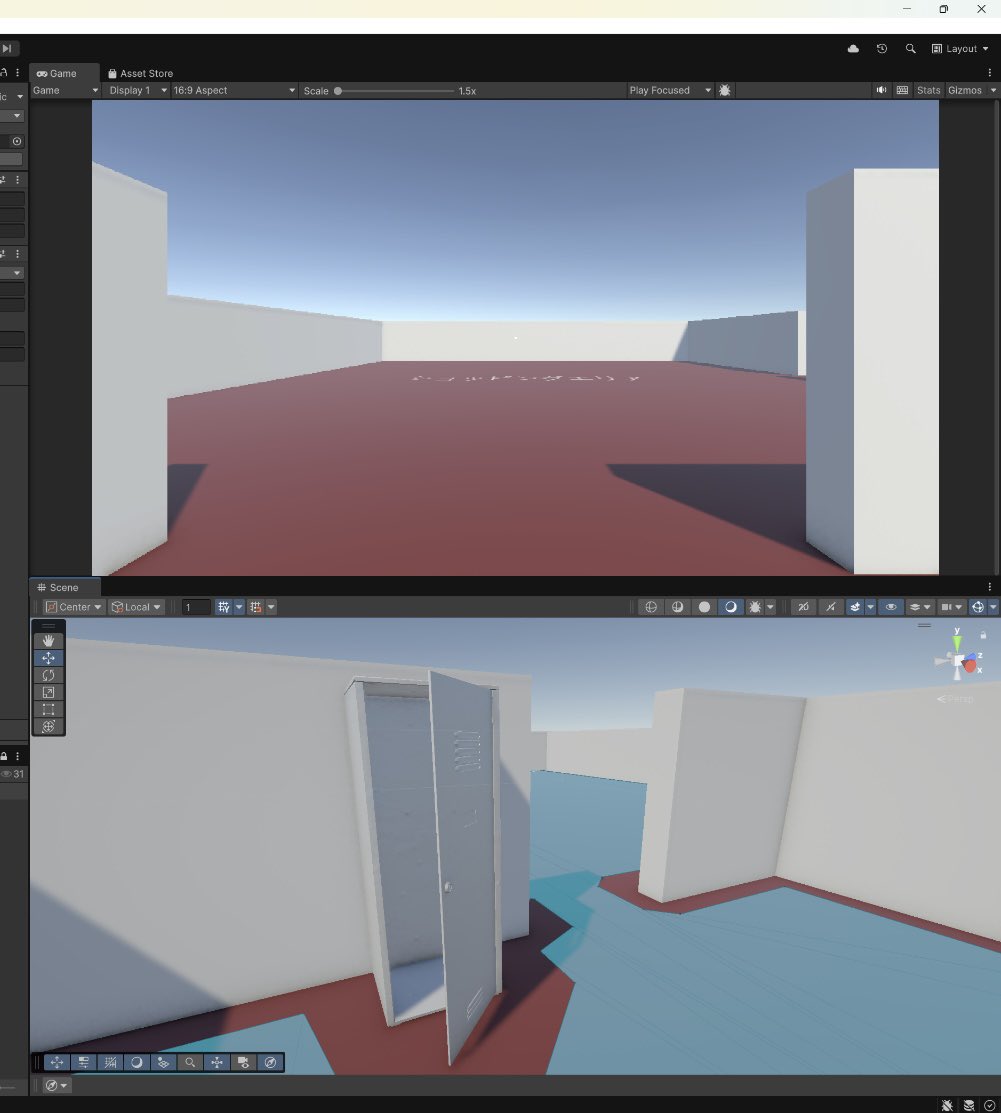Click the keyboard shortcuts icon in Game view
This screenshot has height=1113, width=1001.
(x=902, y=90)
